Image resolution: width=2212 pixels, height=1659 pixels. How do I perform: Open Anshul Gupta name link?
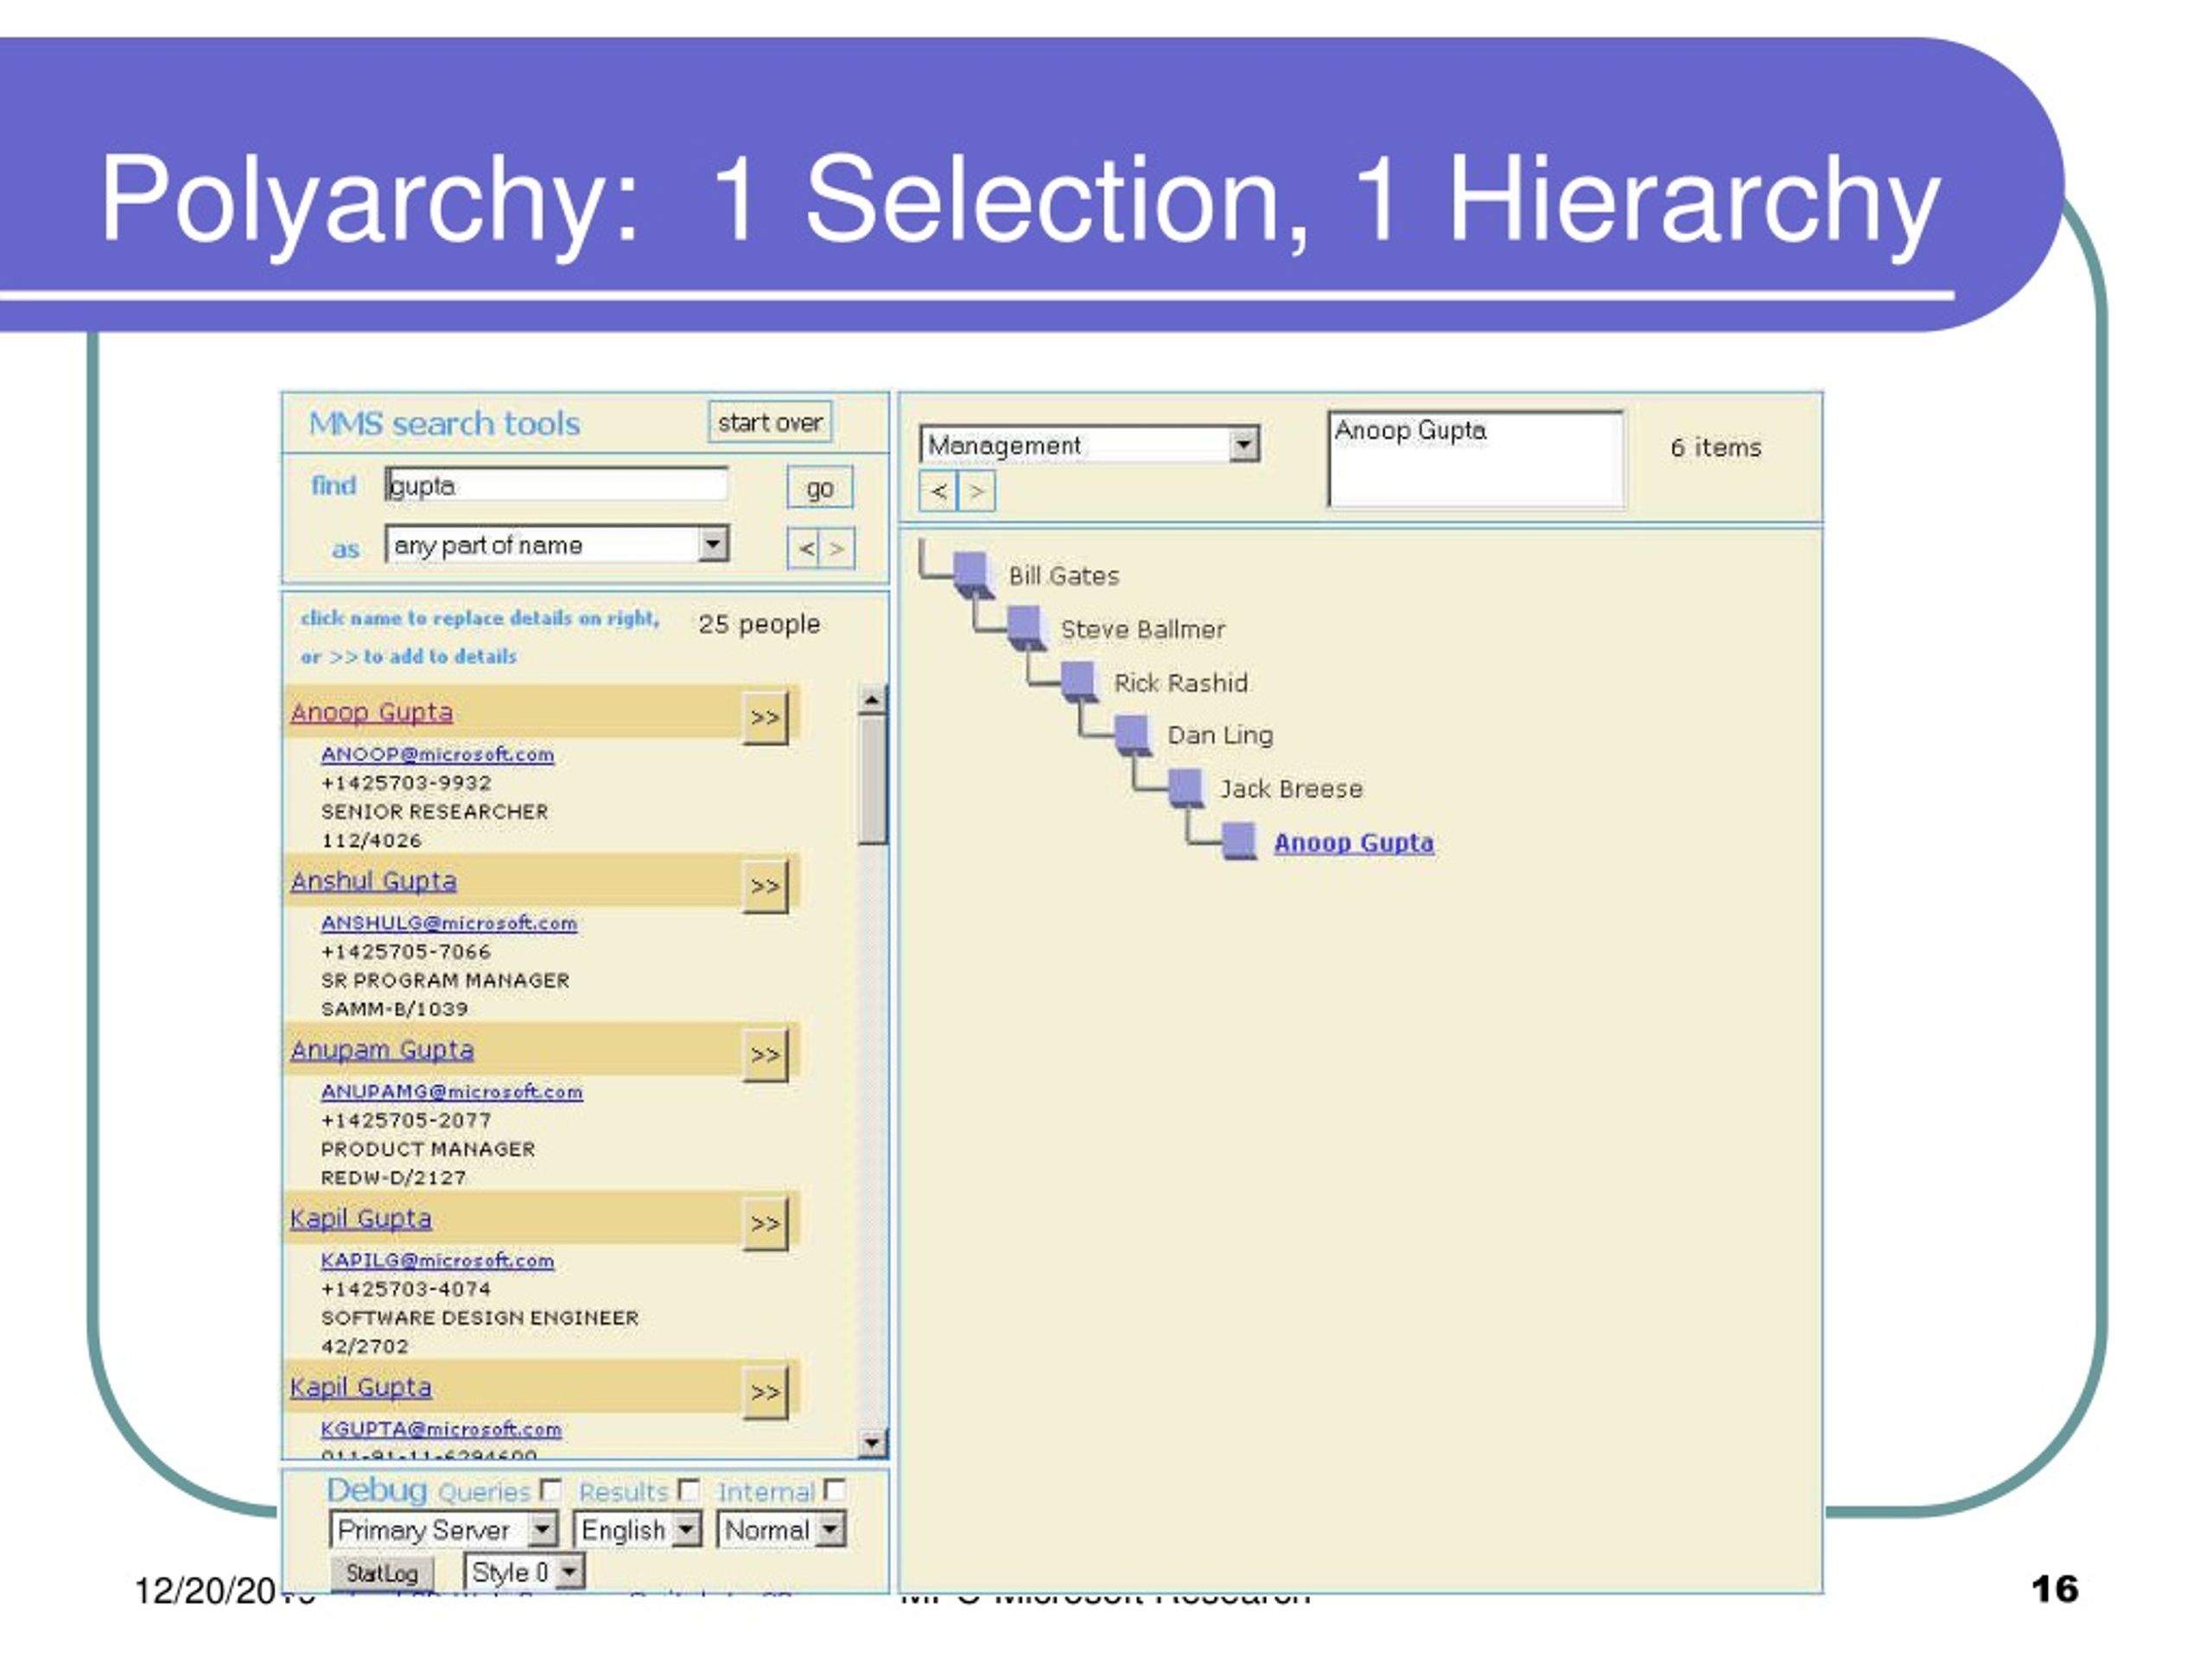pyautogui.click(x=374, y=881)
